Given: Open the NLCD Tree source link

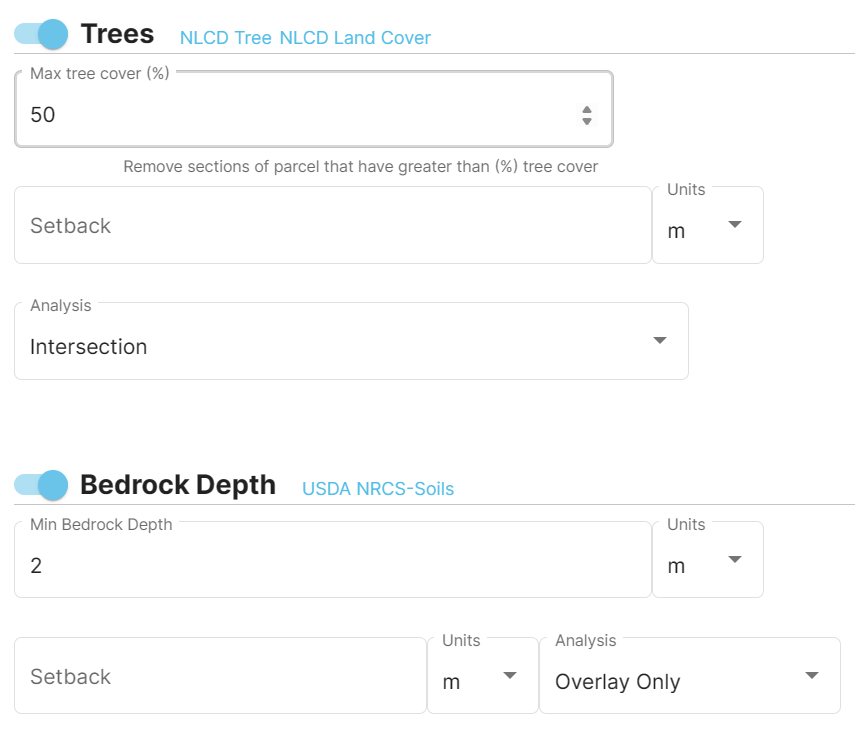Looking at the screenshot, I should 225,38.
